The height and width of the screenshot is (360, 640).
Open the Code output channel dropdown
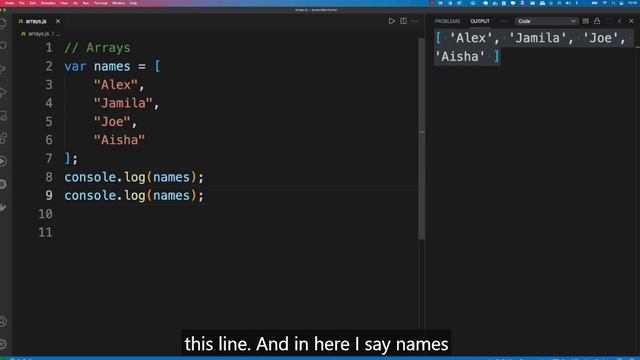546,21
